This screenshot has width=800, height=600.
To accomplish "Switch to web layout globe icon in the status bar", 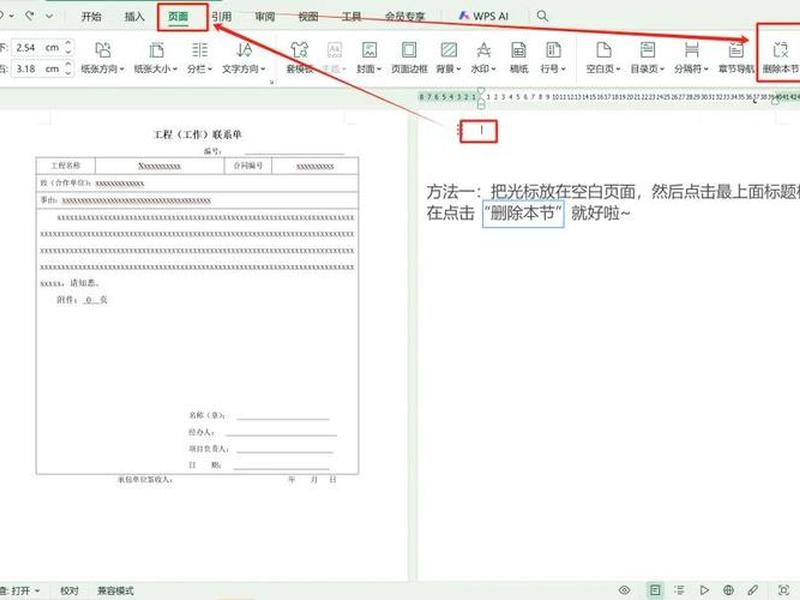I will (729, 590).
